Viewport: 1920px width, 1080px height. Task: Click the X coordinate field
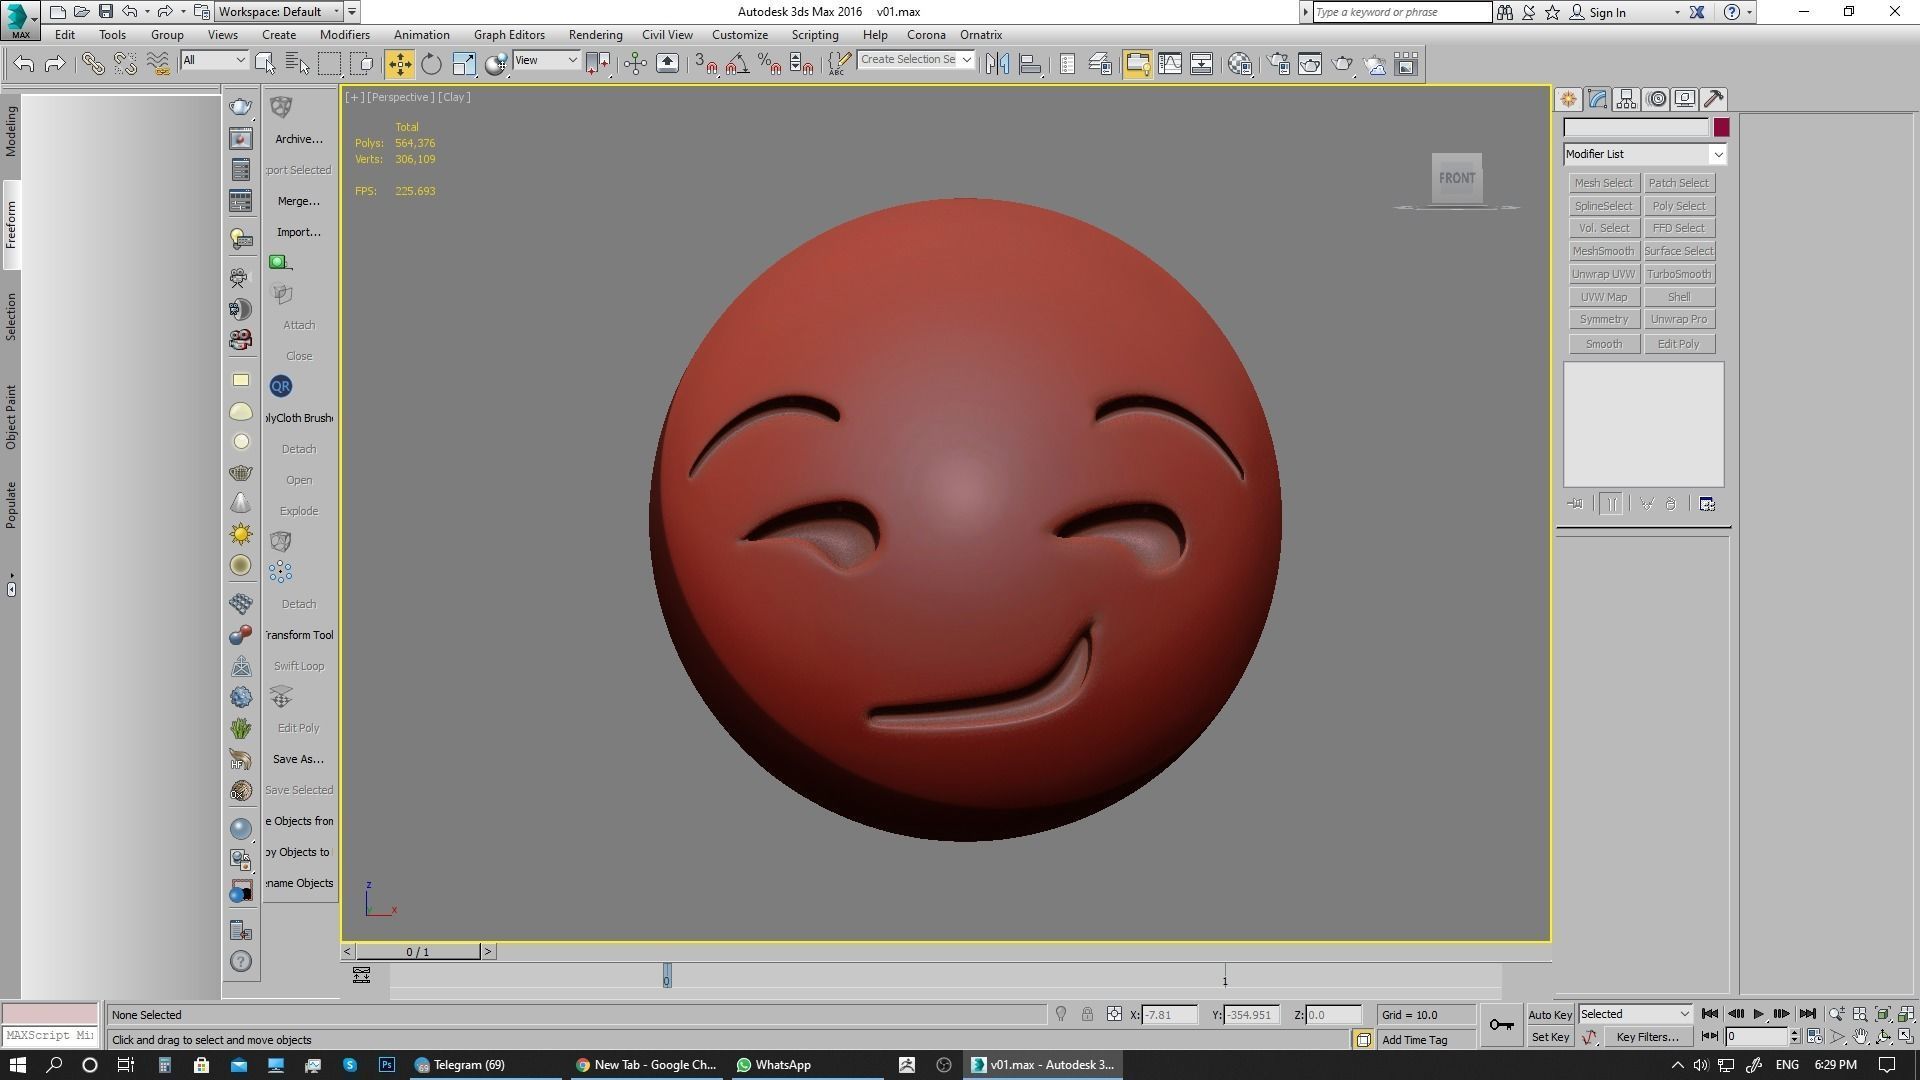(1169, 1015)
